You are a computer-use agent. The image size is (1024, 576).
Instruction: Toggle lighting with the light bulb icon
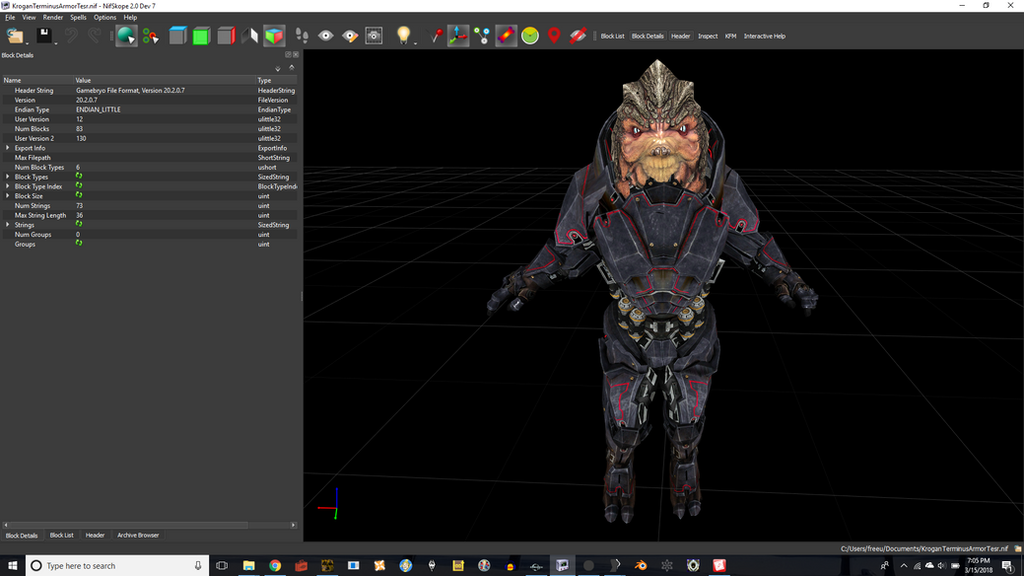pos(404,35)
